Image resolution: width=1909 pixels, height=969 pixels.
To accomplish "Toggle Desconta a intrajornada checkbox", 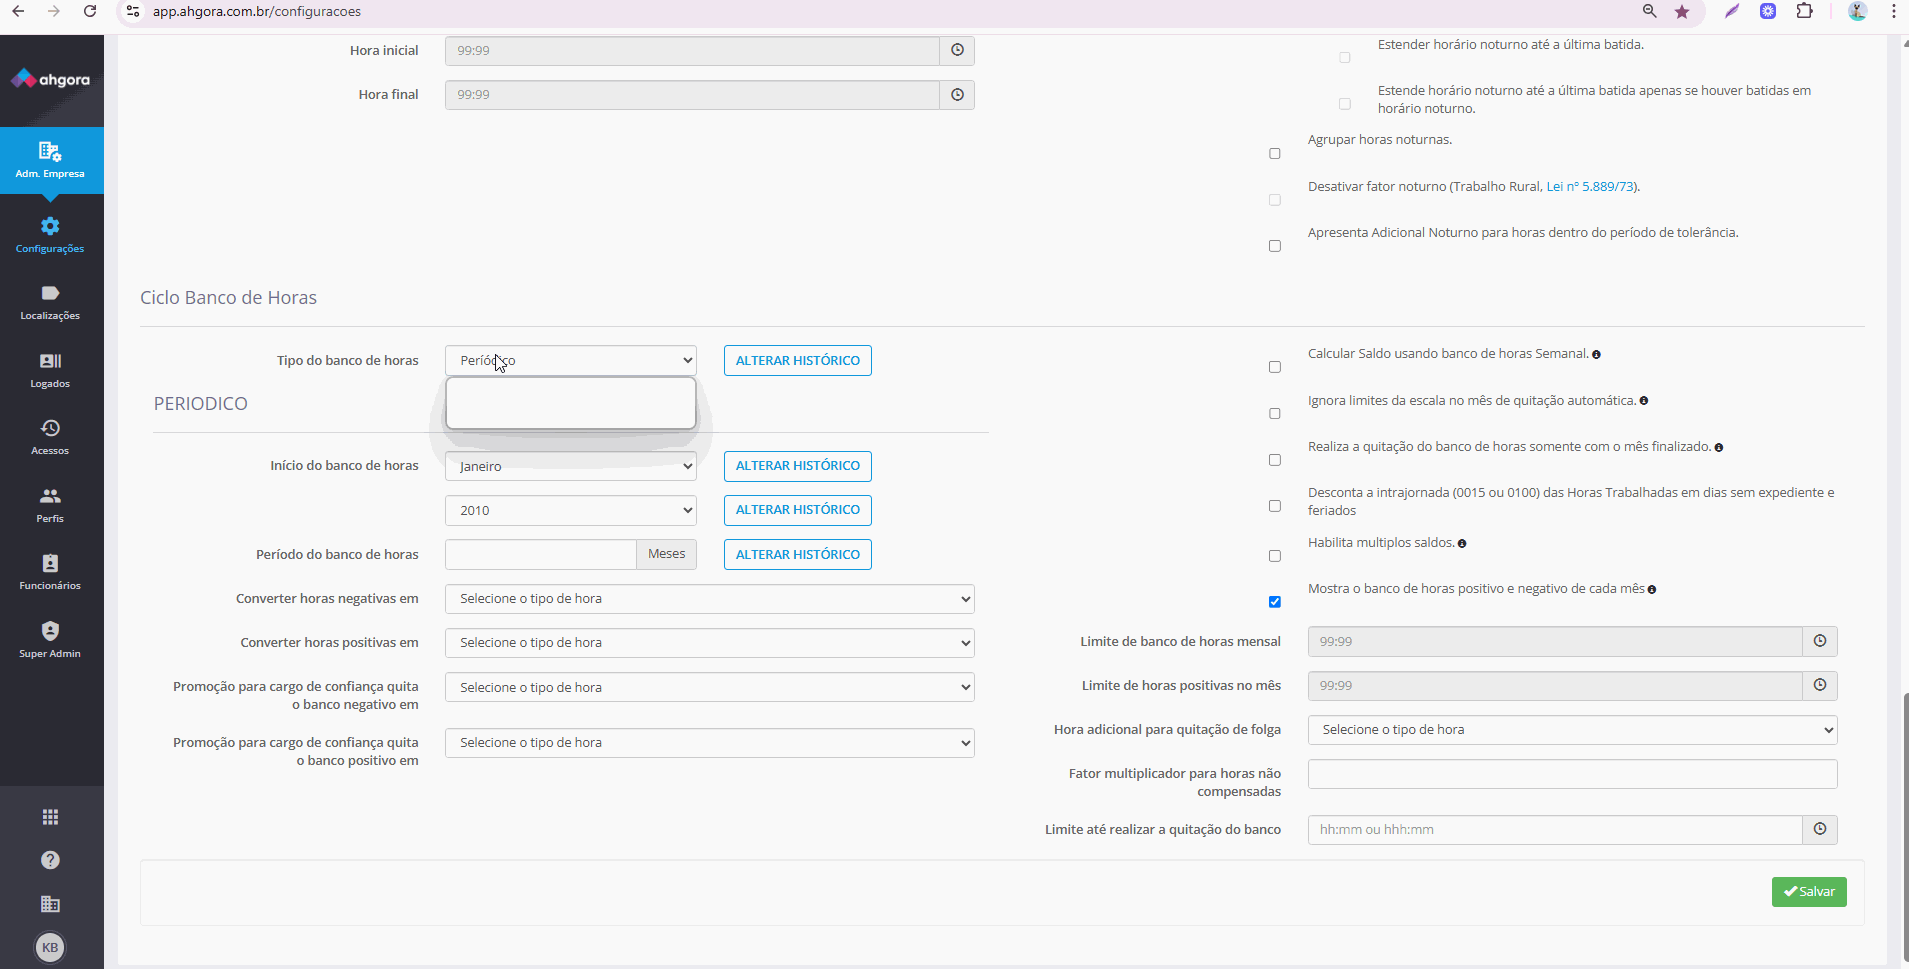I will tap(1275, 506).
